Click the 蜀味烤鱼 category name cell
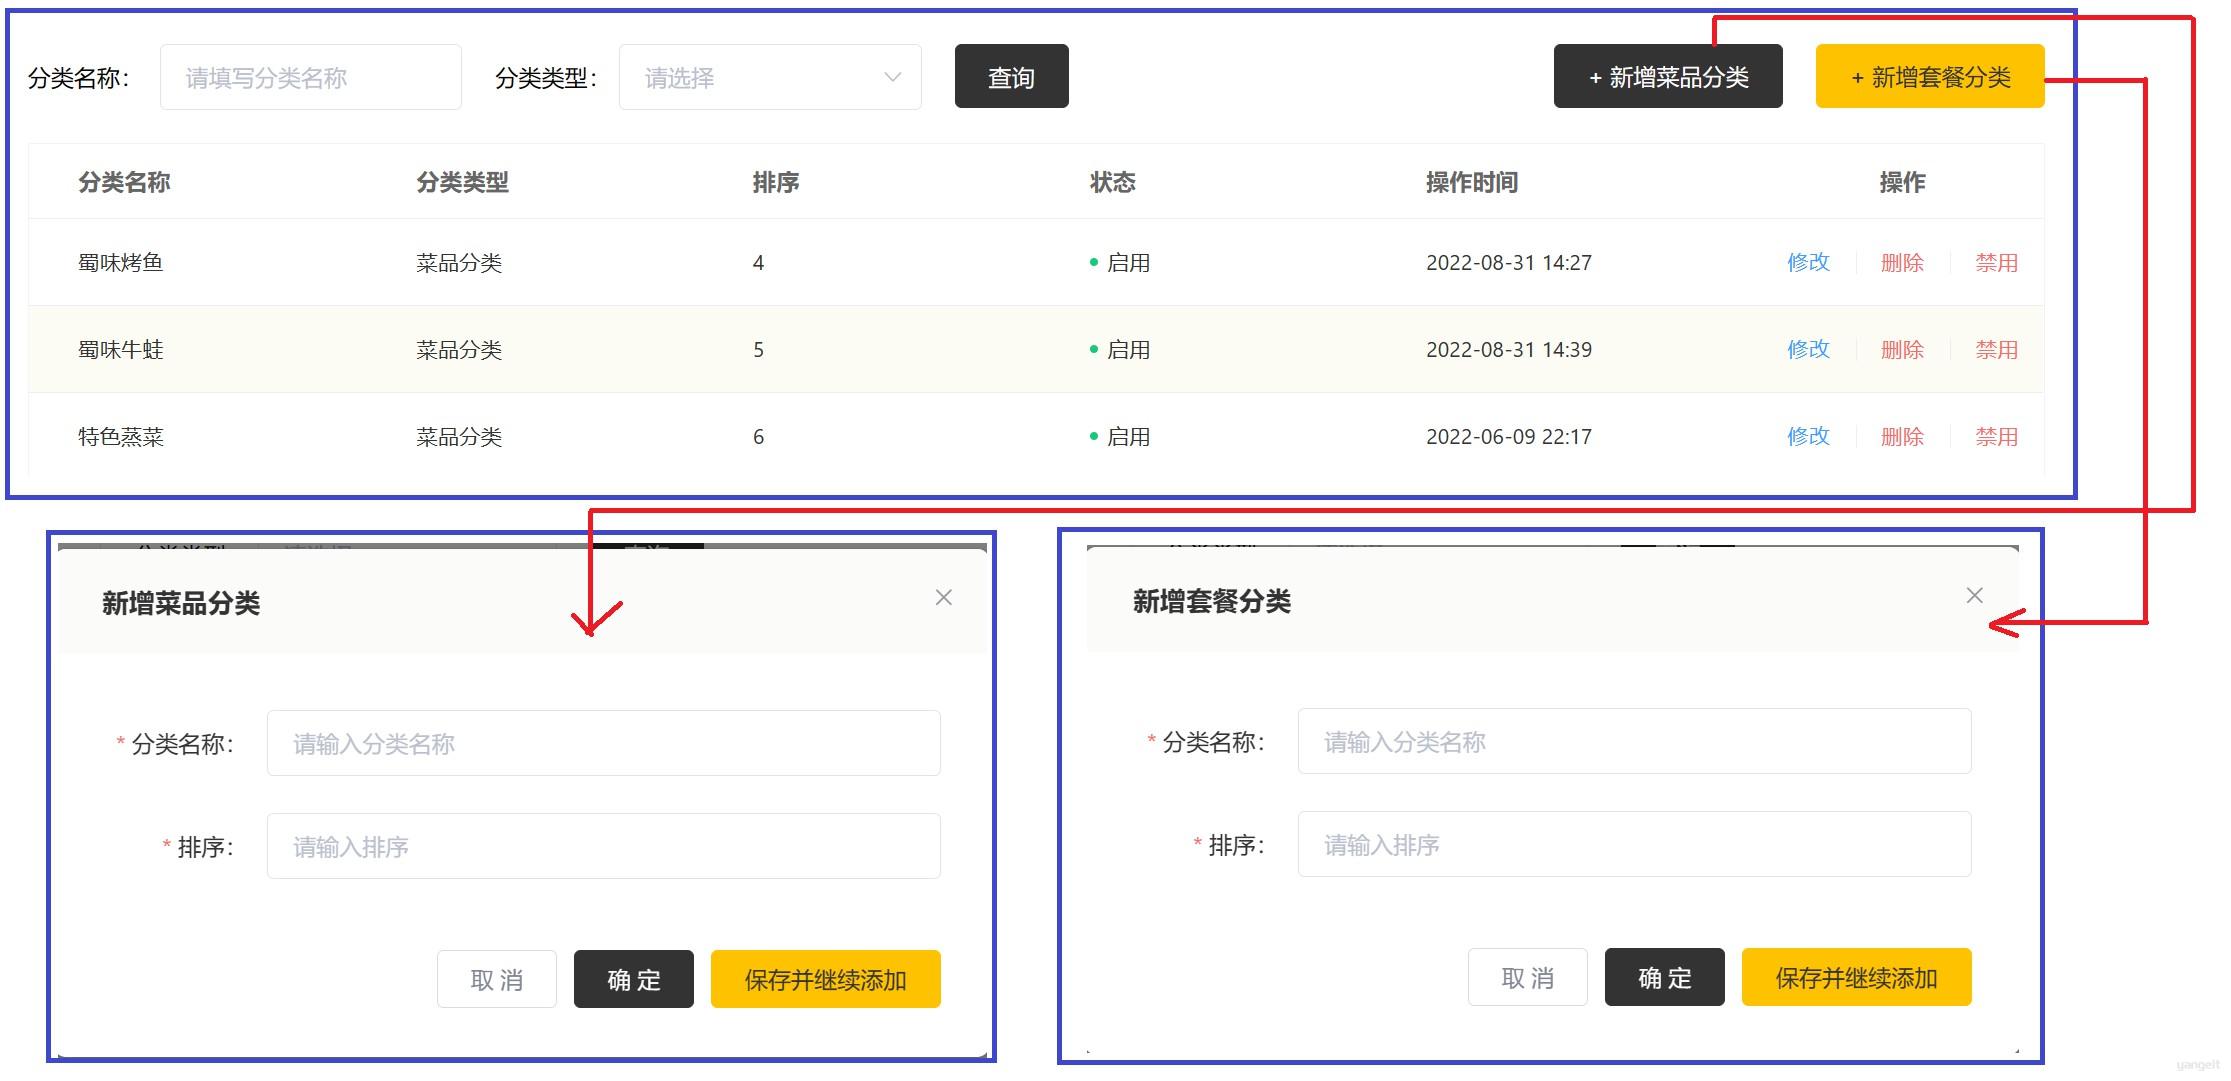Image resolution: width=2231 pixels, height=1081 pixels. [121, 262]
